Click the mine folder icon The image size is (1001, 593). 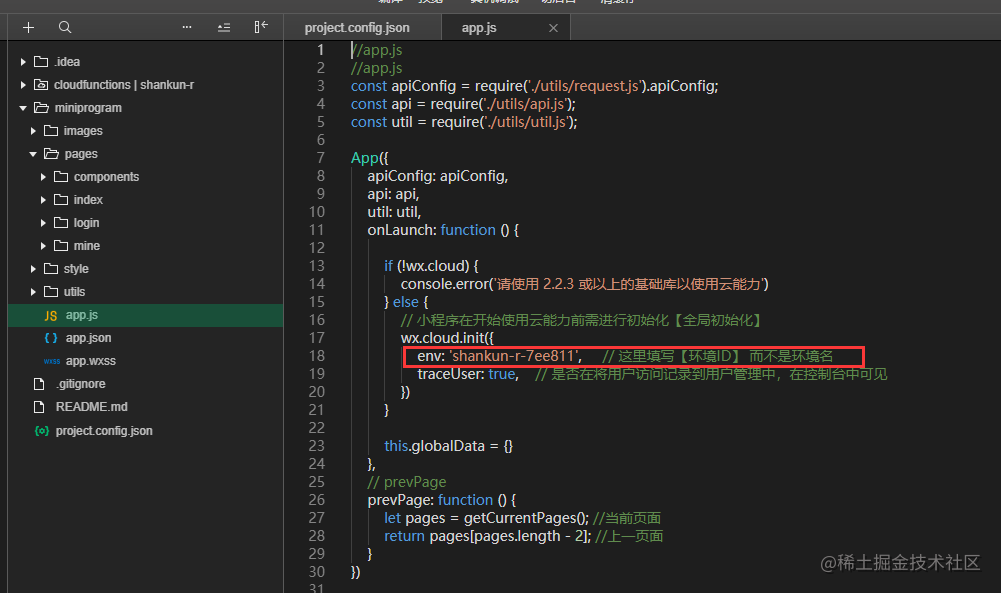pyautogui.click(x=61, y=245)
